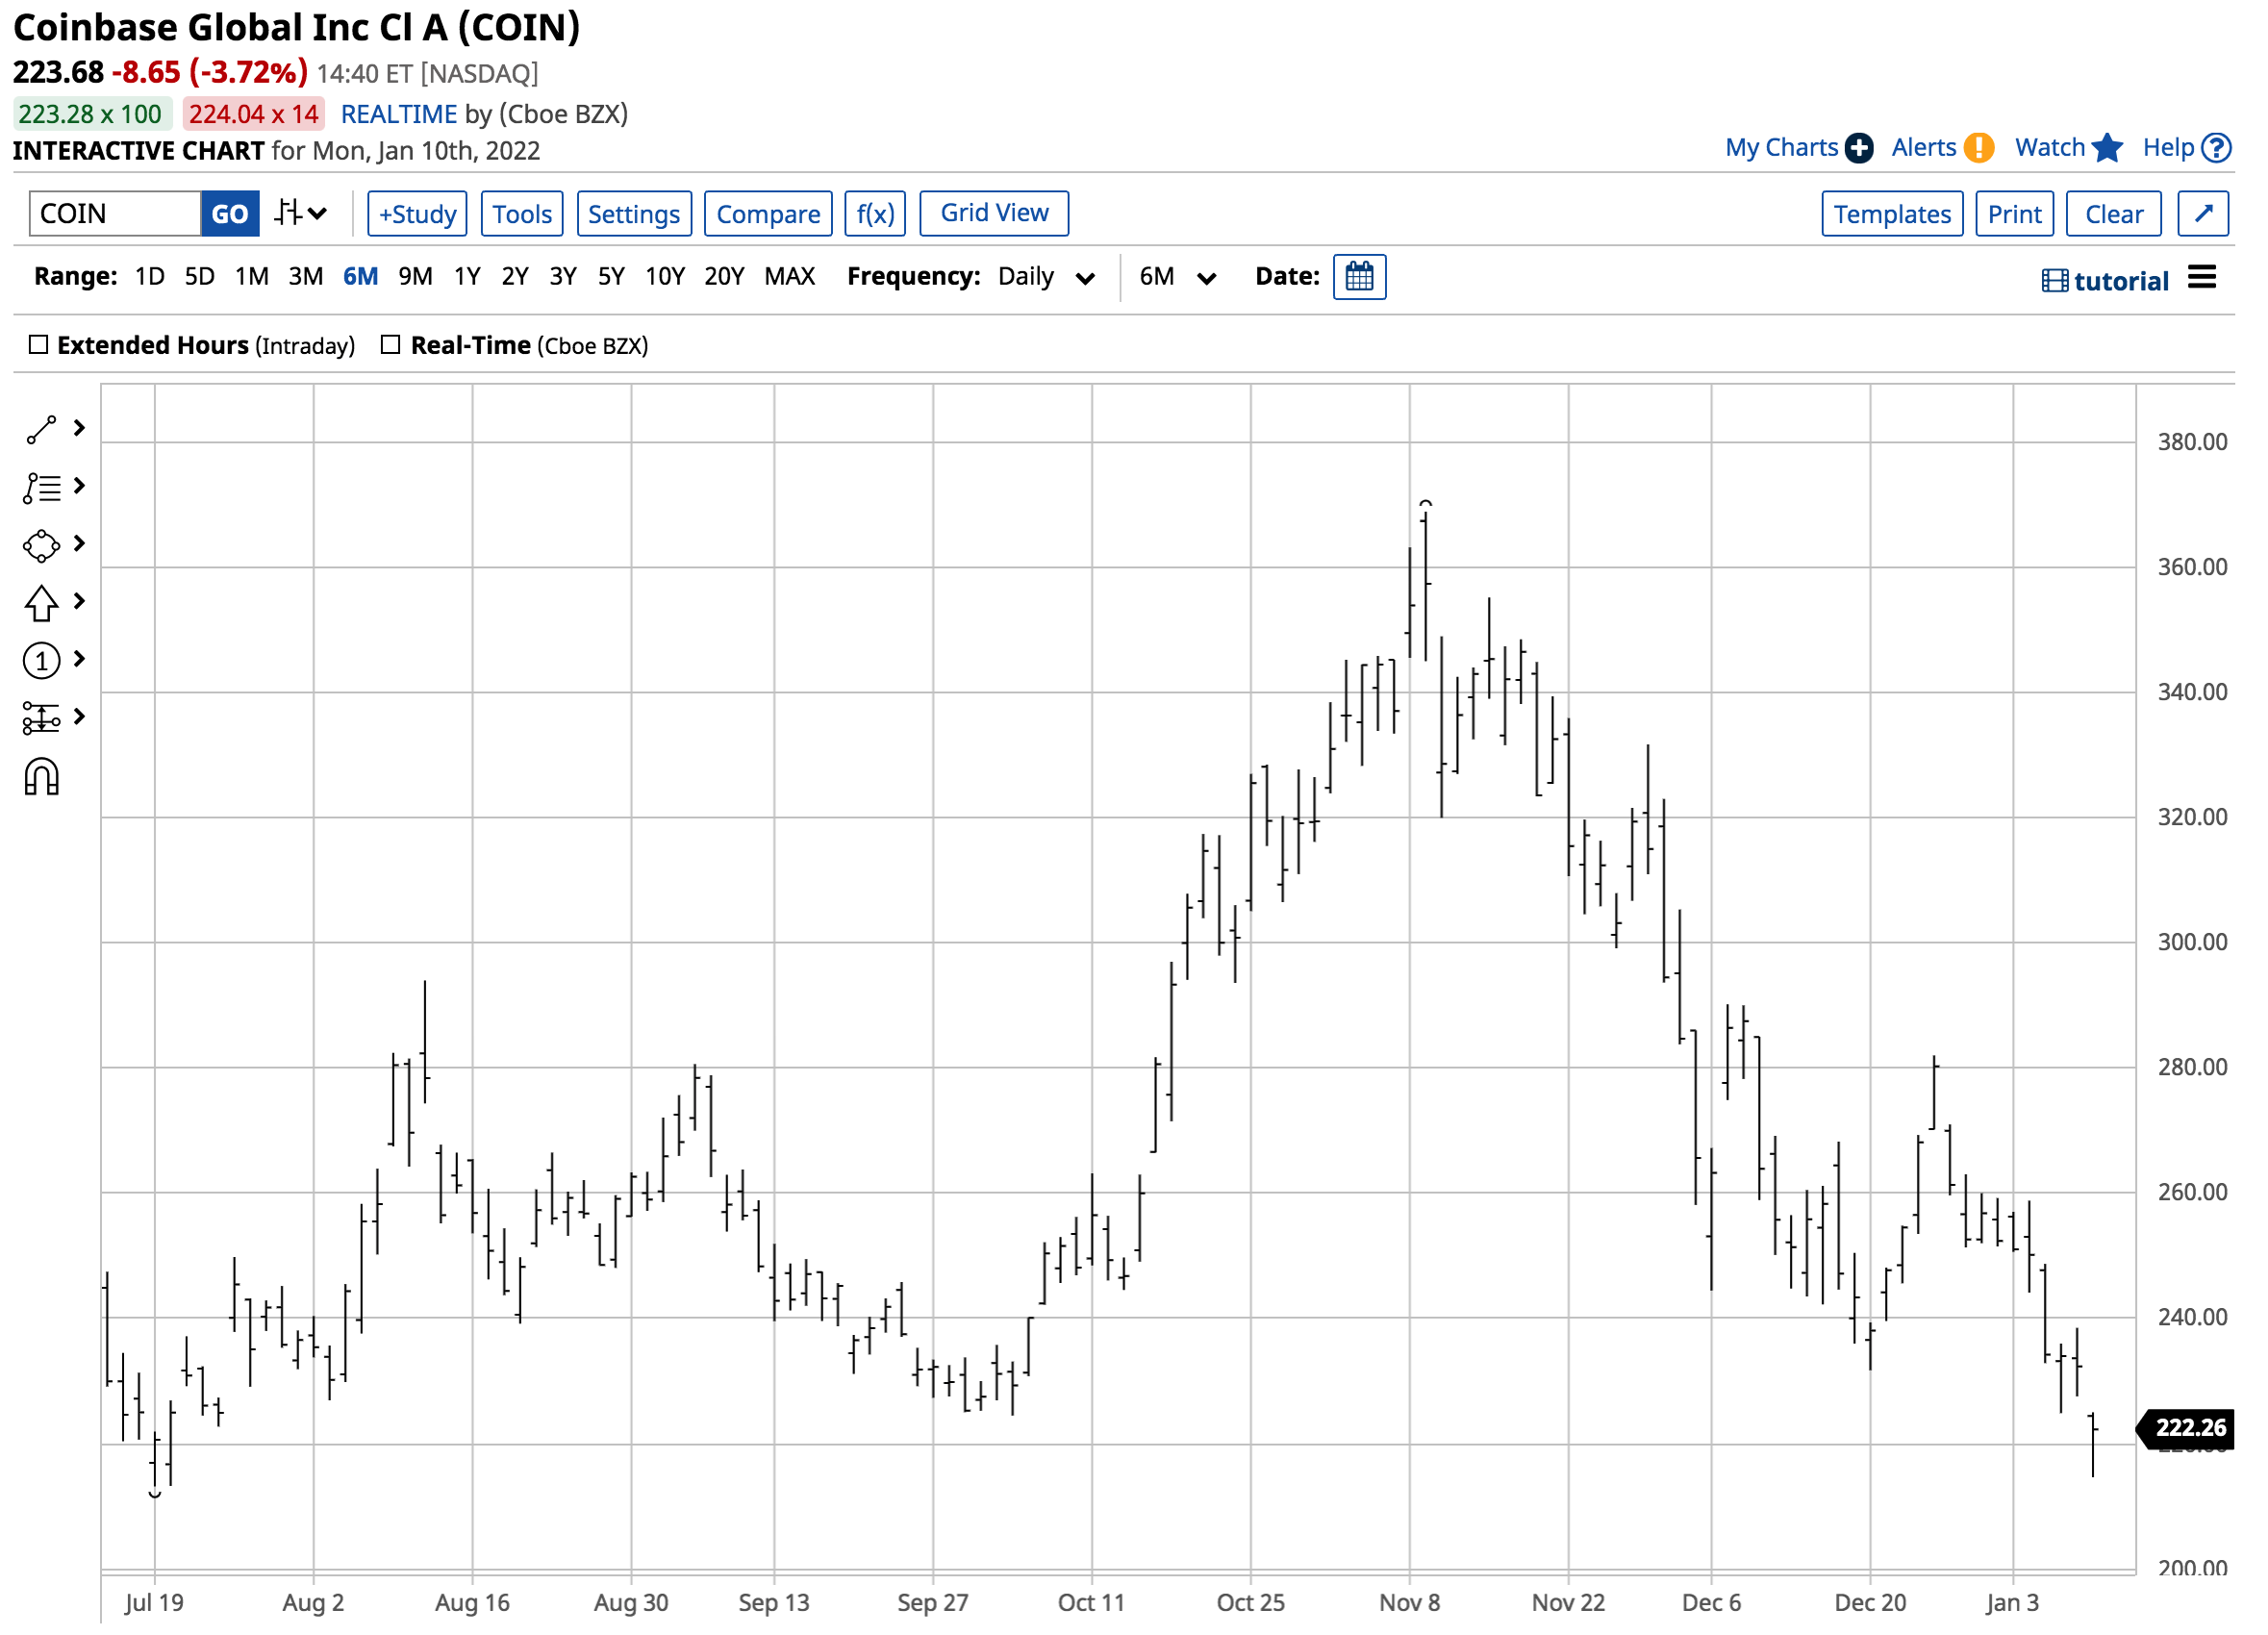Click the Alerts exclamation icon
This screenshot has height=1635, width=2268.
coord(1979,148)
